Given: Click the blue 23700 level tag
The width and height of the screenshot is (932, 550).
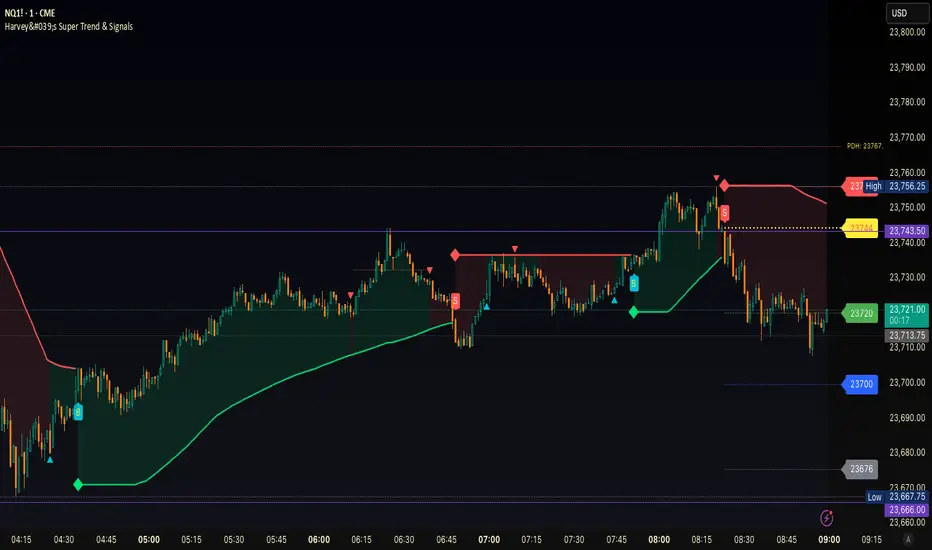Looking at the screenshot, I should click(x=860, y=384).
